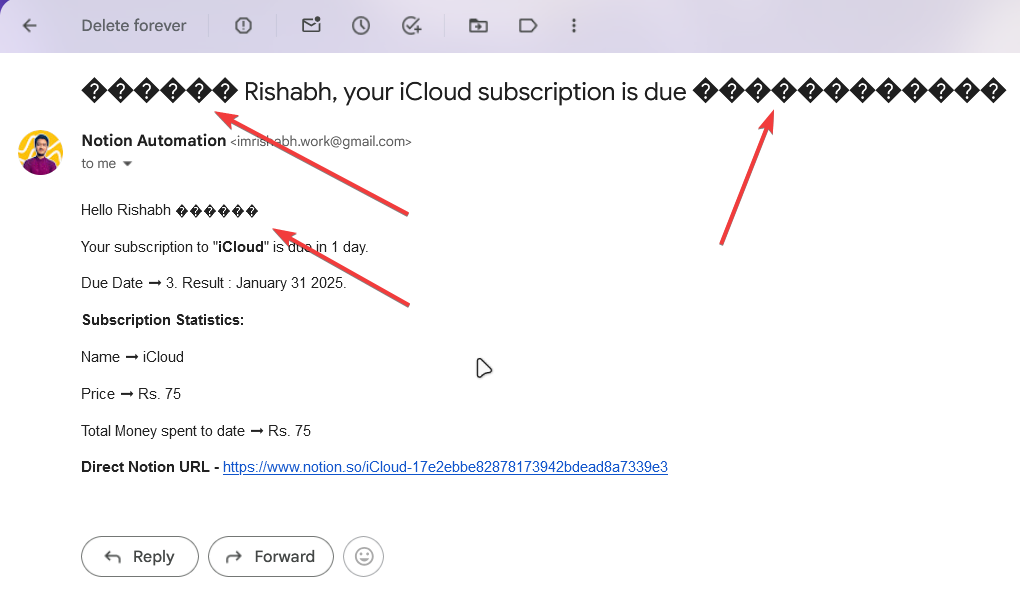Click the Notion Automation sender name
The height and width of the screenshot is (598, 1020).
(153, 141)
